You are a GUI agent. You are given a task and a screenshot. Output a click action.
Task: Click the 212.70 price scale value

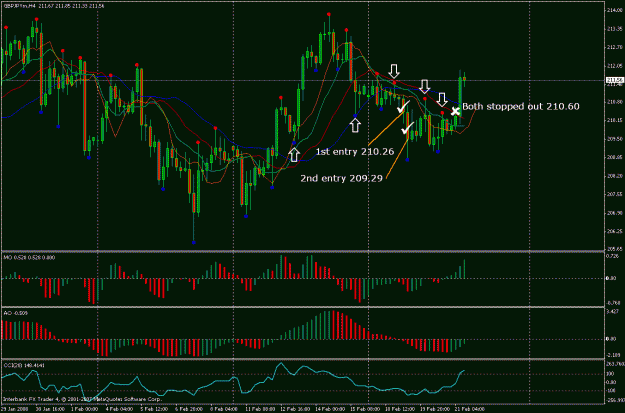[615, 47]
